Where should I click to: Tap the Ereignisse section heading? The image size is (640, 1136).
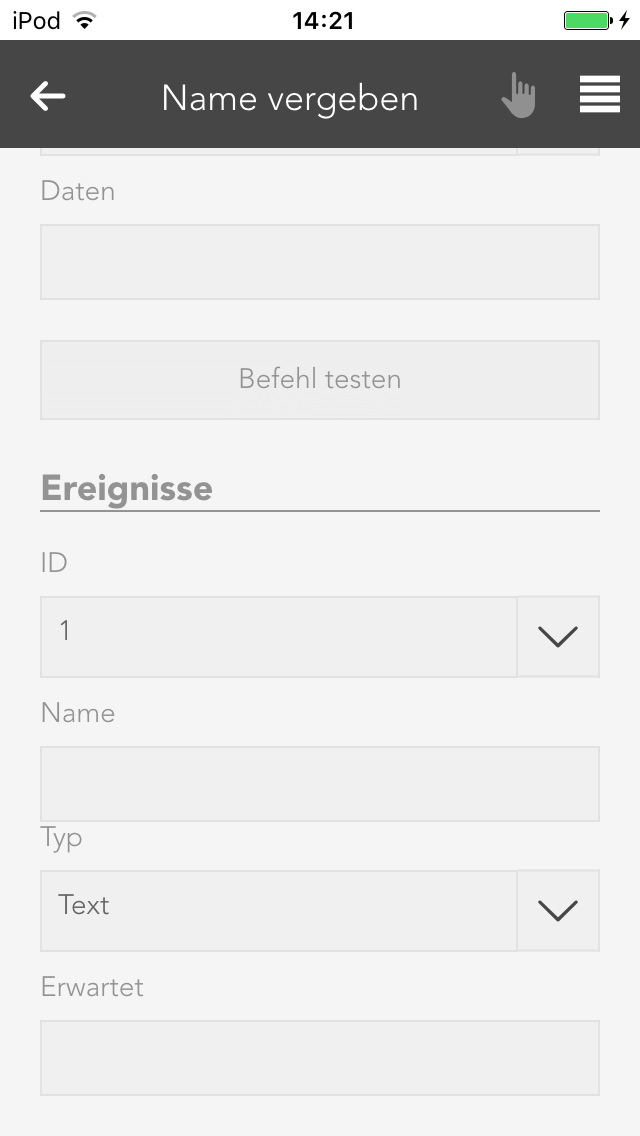(x=127, y=488)
